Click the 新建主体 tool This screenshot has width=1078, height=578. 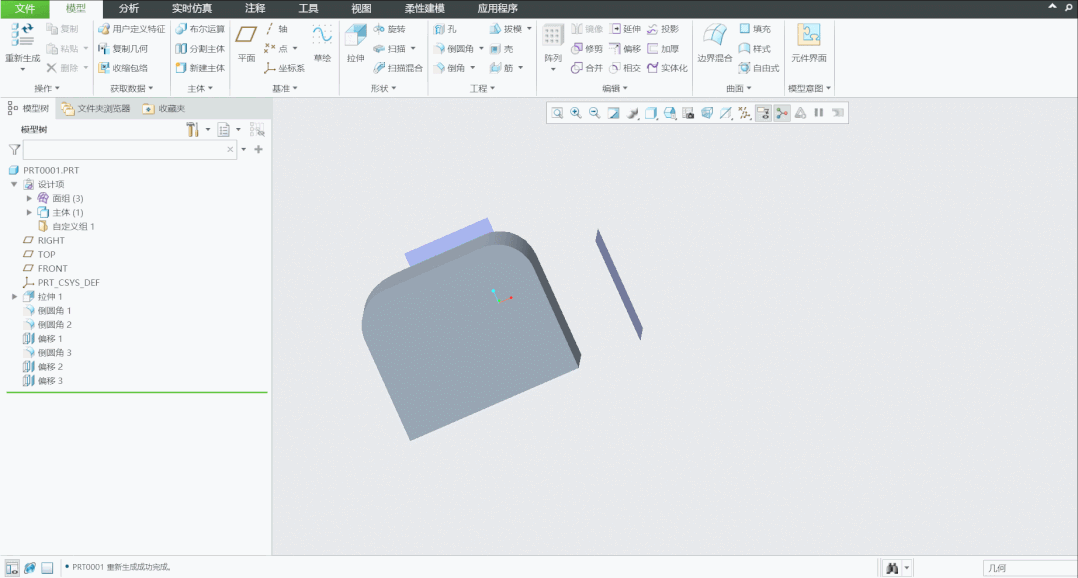(x=200, y=67)
